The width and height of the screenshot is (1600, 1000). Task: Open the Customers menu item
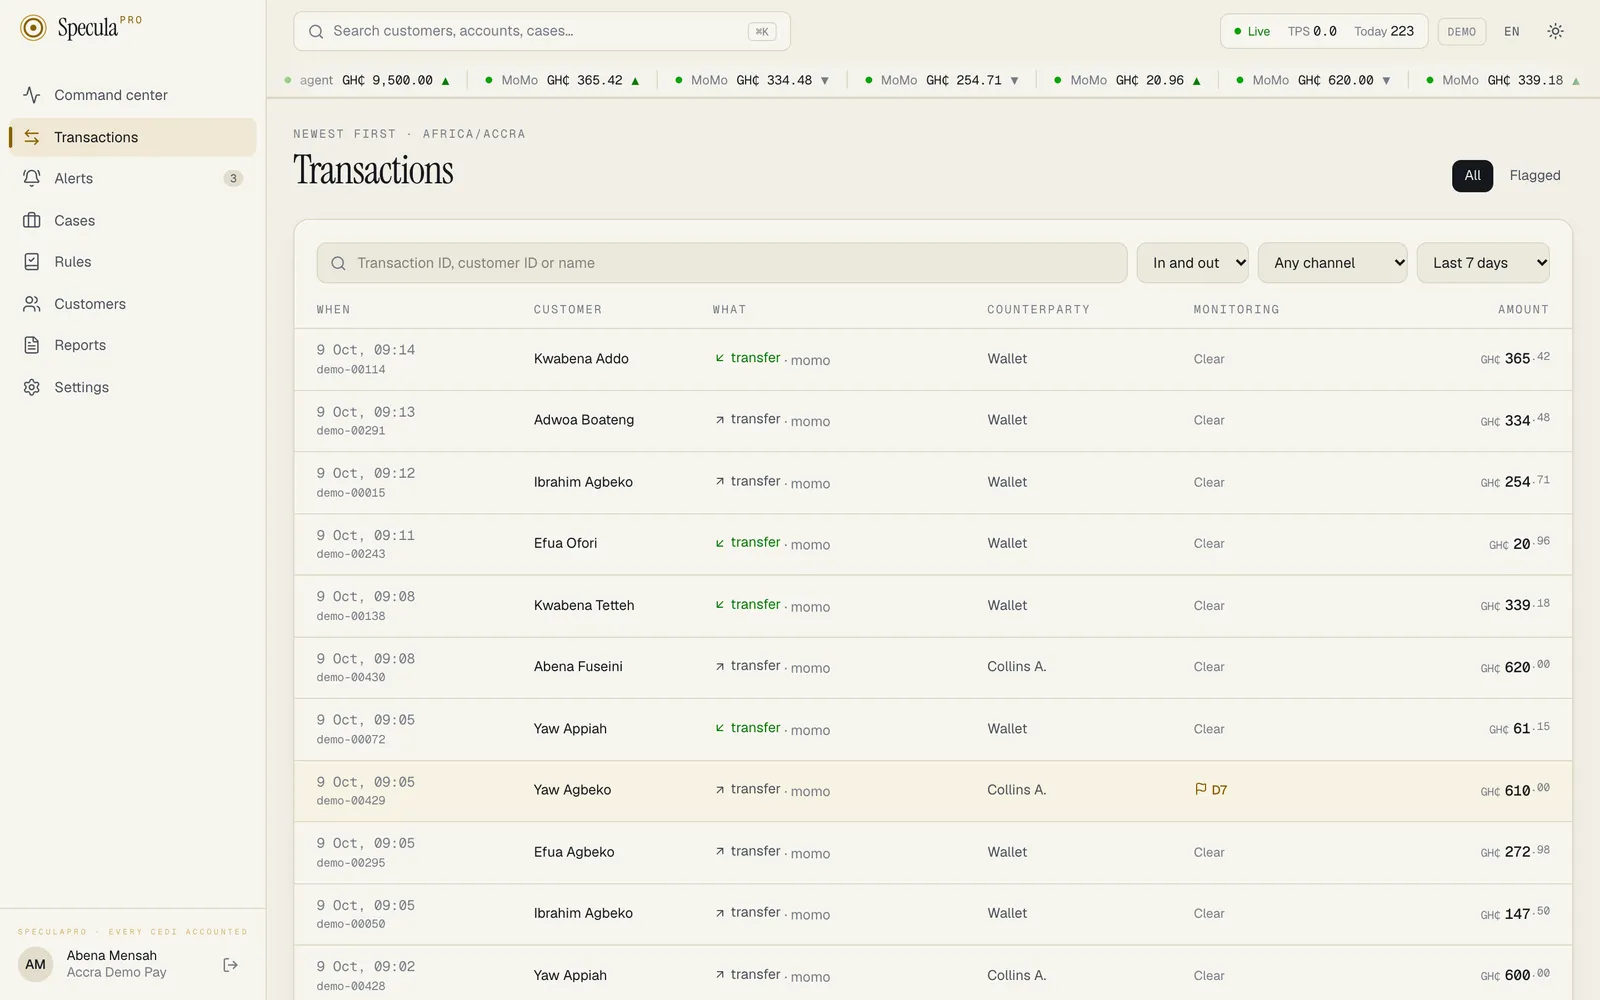pyautogui.click(x=133, y=304)
